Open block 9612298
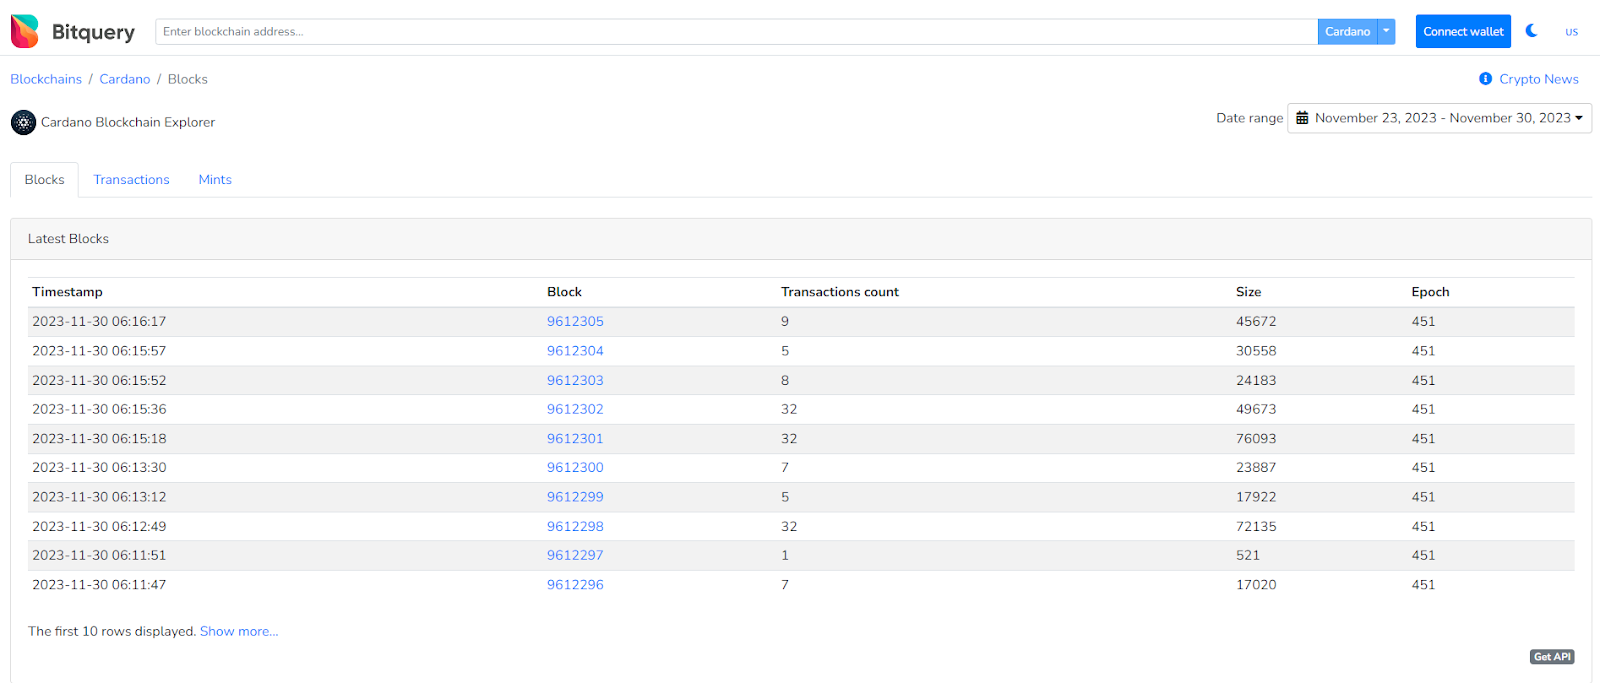The width and height of the screenshot is (1600, 683). click(575, 526)
